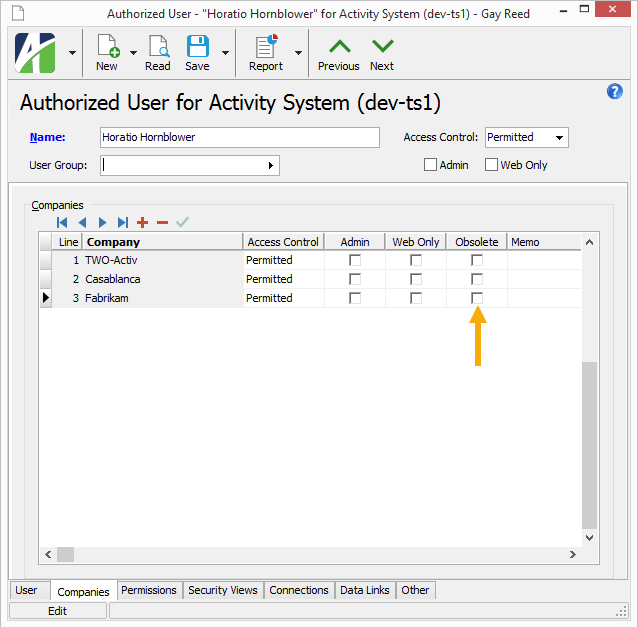
Task: Check Admin for TWO-Activ row
Action: [355, 260]
